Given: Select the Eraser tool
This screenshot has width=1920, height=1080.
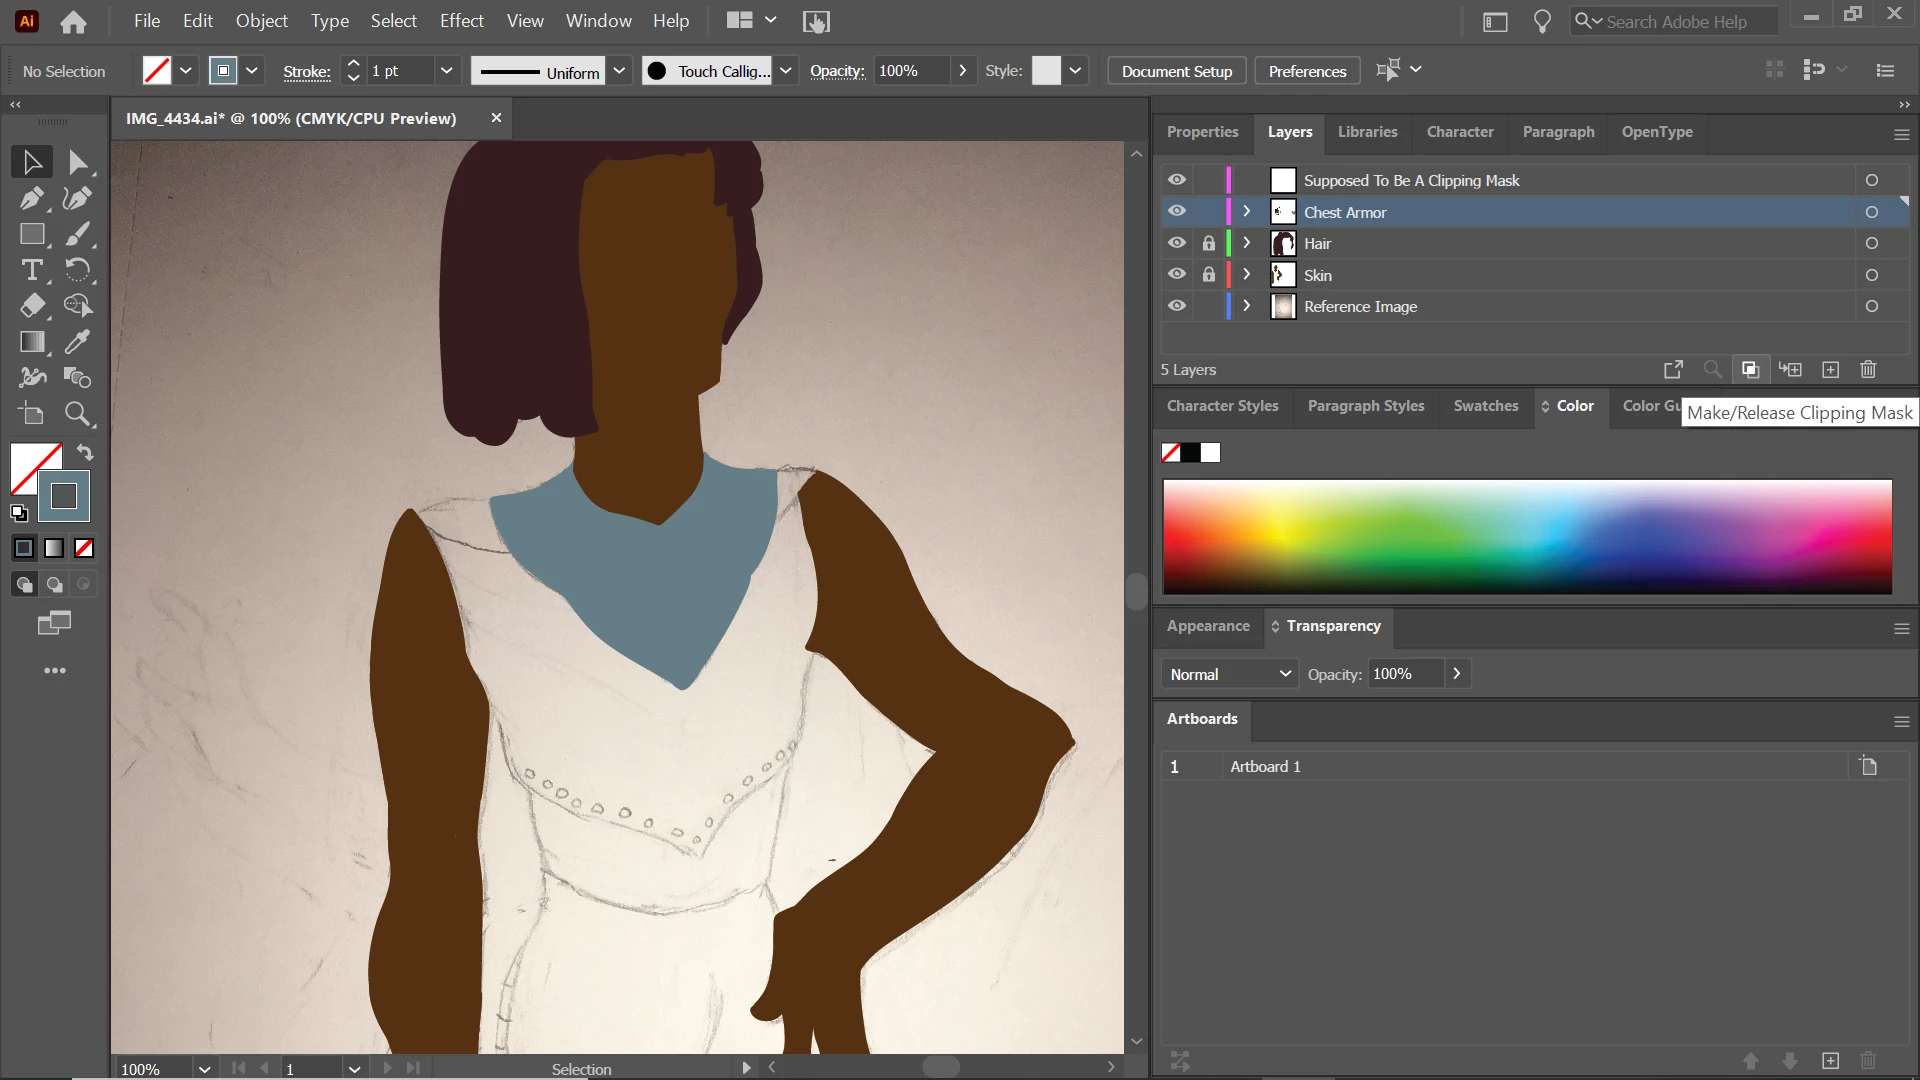Looking at the screenshot, I should tap(32, 306).
